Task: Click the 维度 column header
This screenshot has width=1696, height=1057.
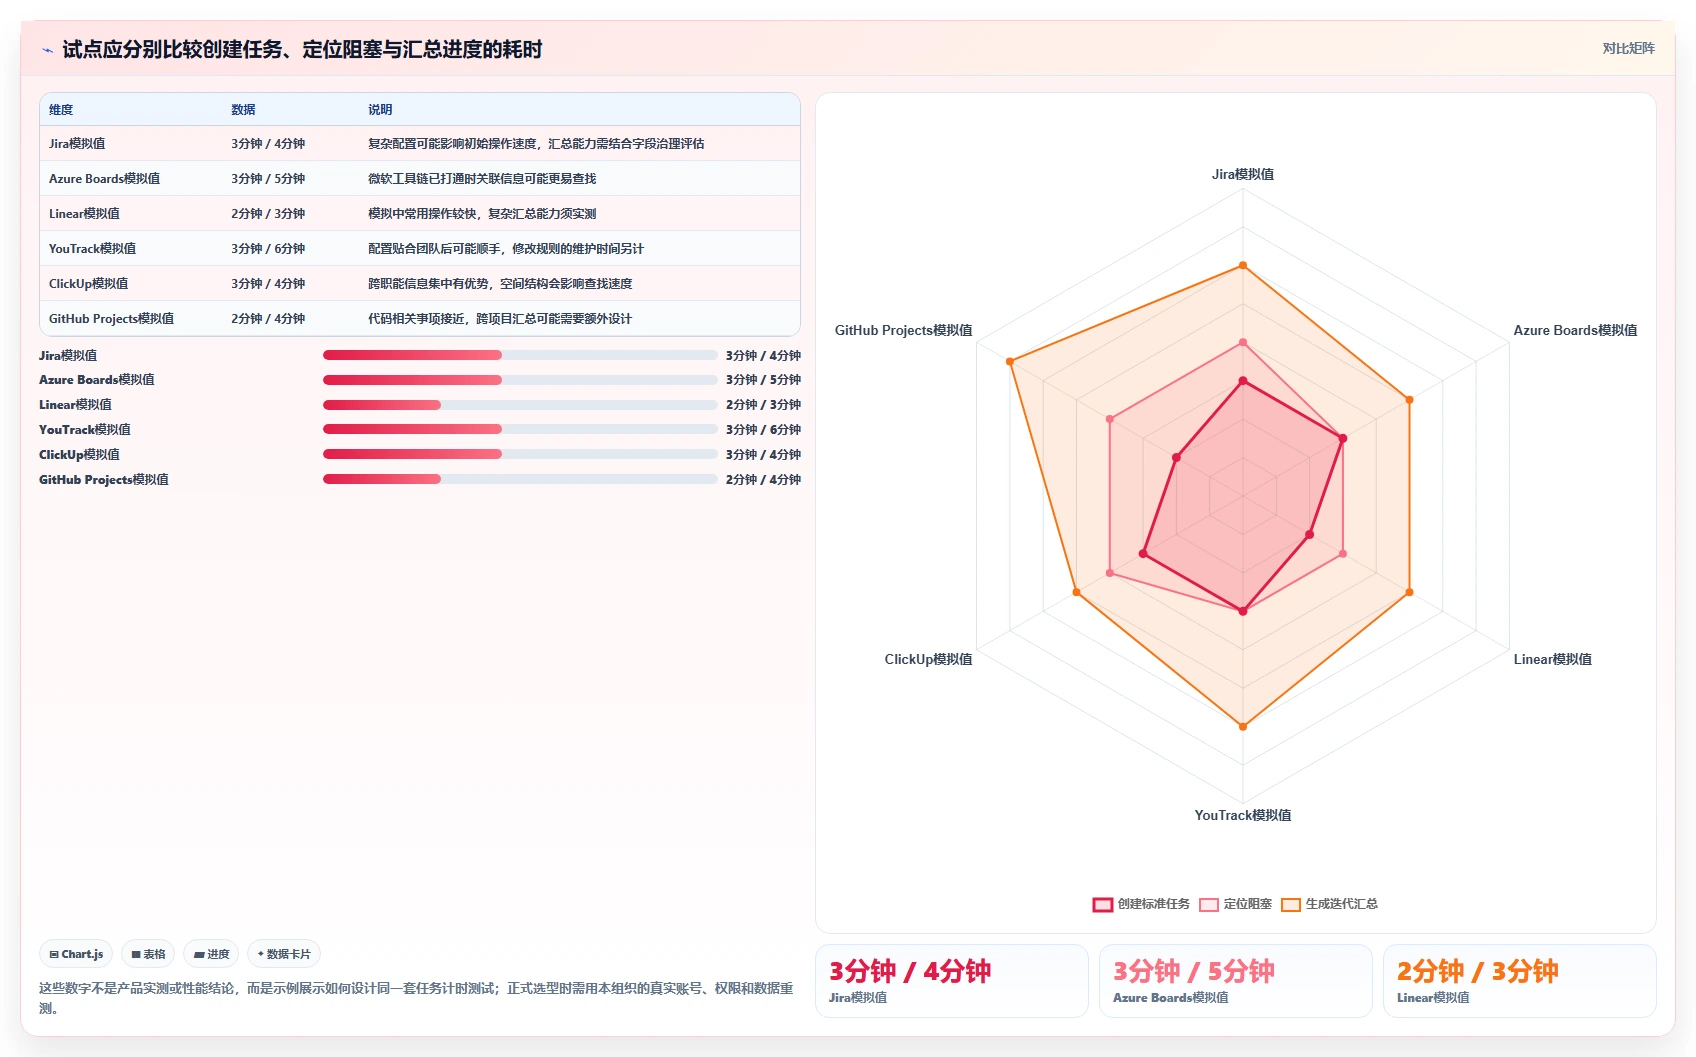Action: 61,110
